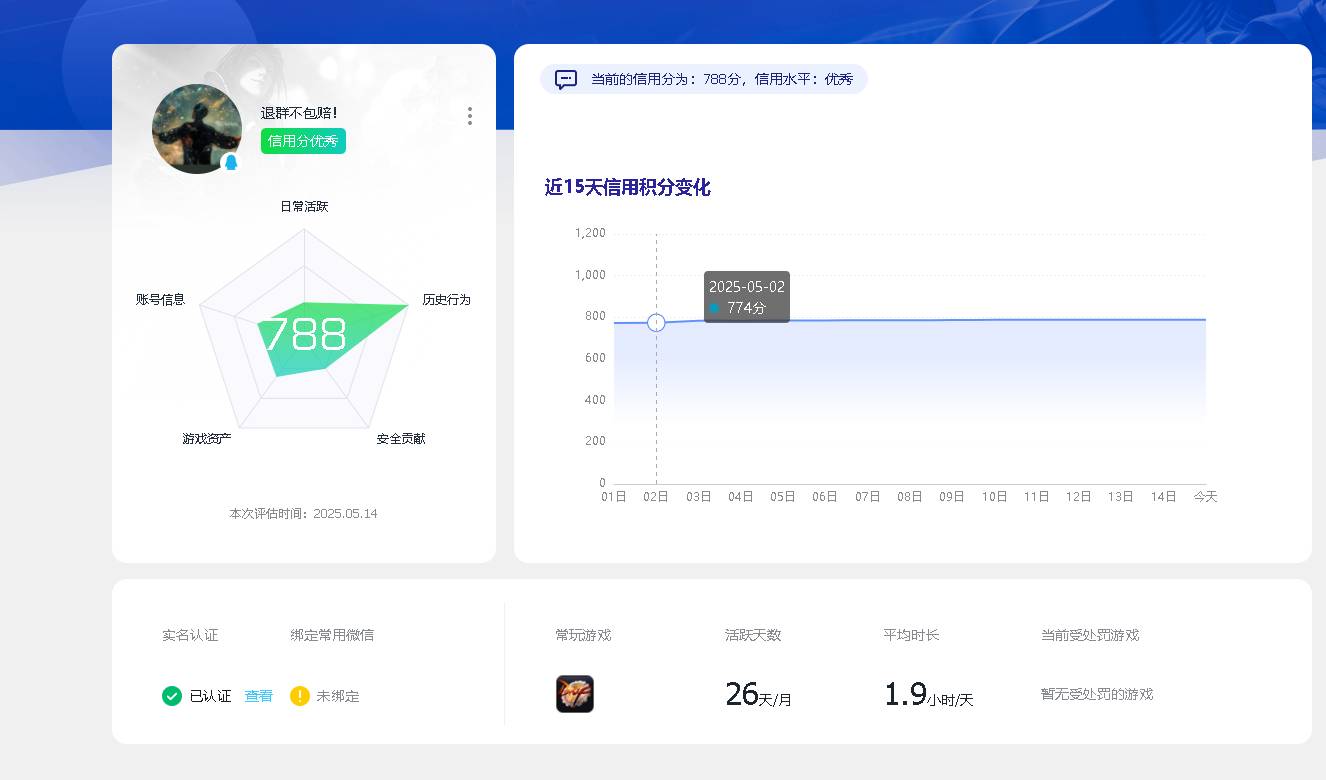Screen dimensions: 1326x780
Task: Click the 查看 link next to 已认证
Action: (x=259, y=696)
